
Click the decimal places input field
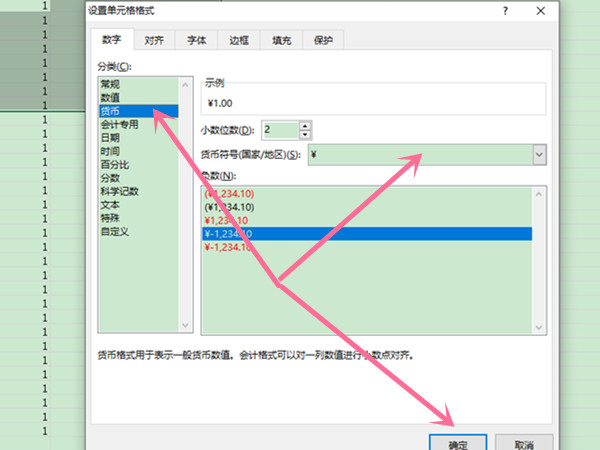click(278, 129)
